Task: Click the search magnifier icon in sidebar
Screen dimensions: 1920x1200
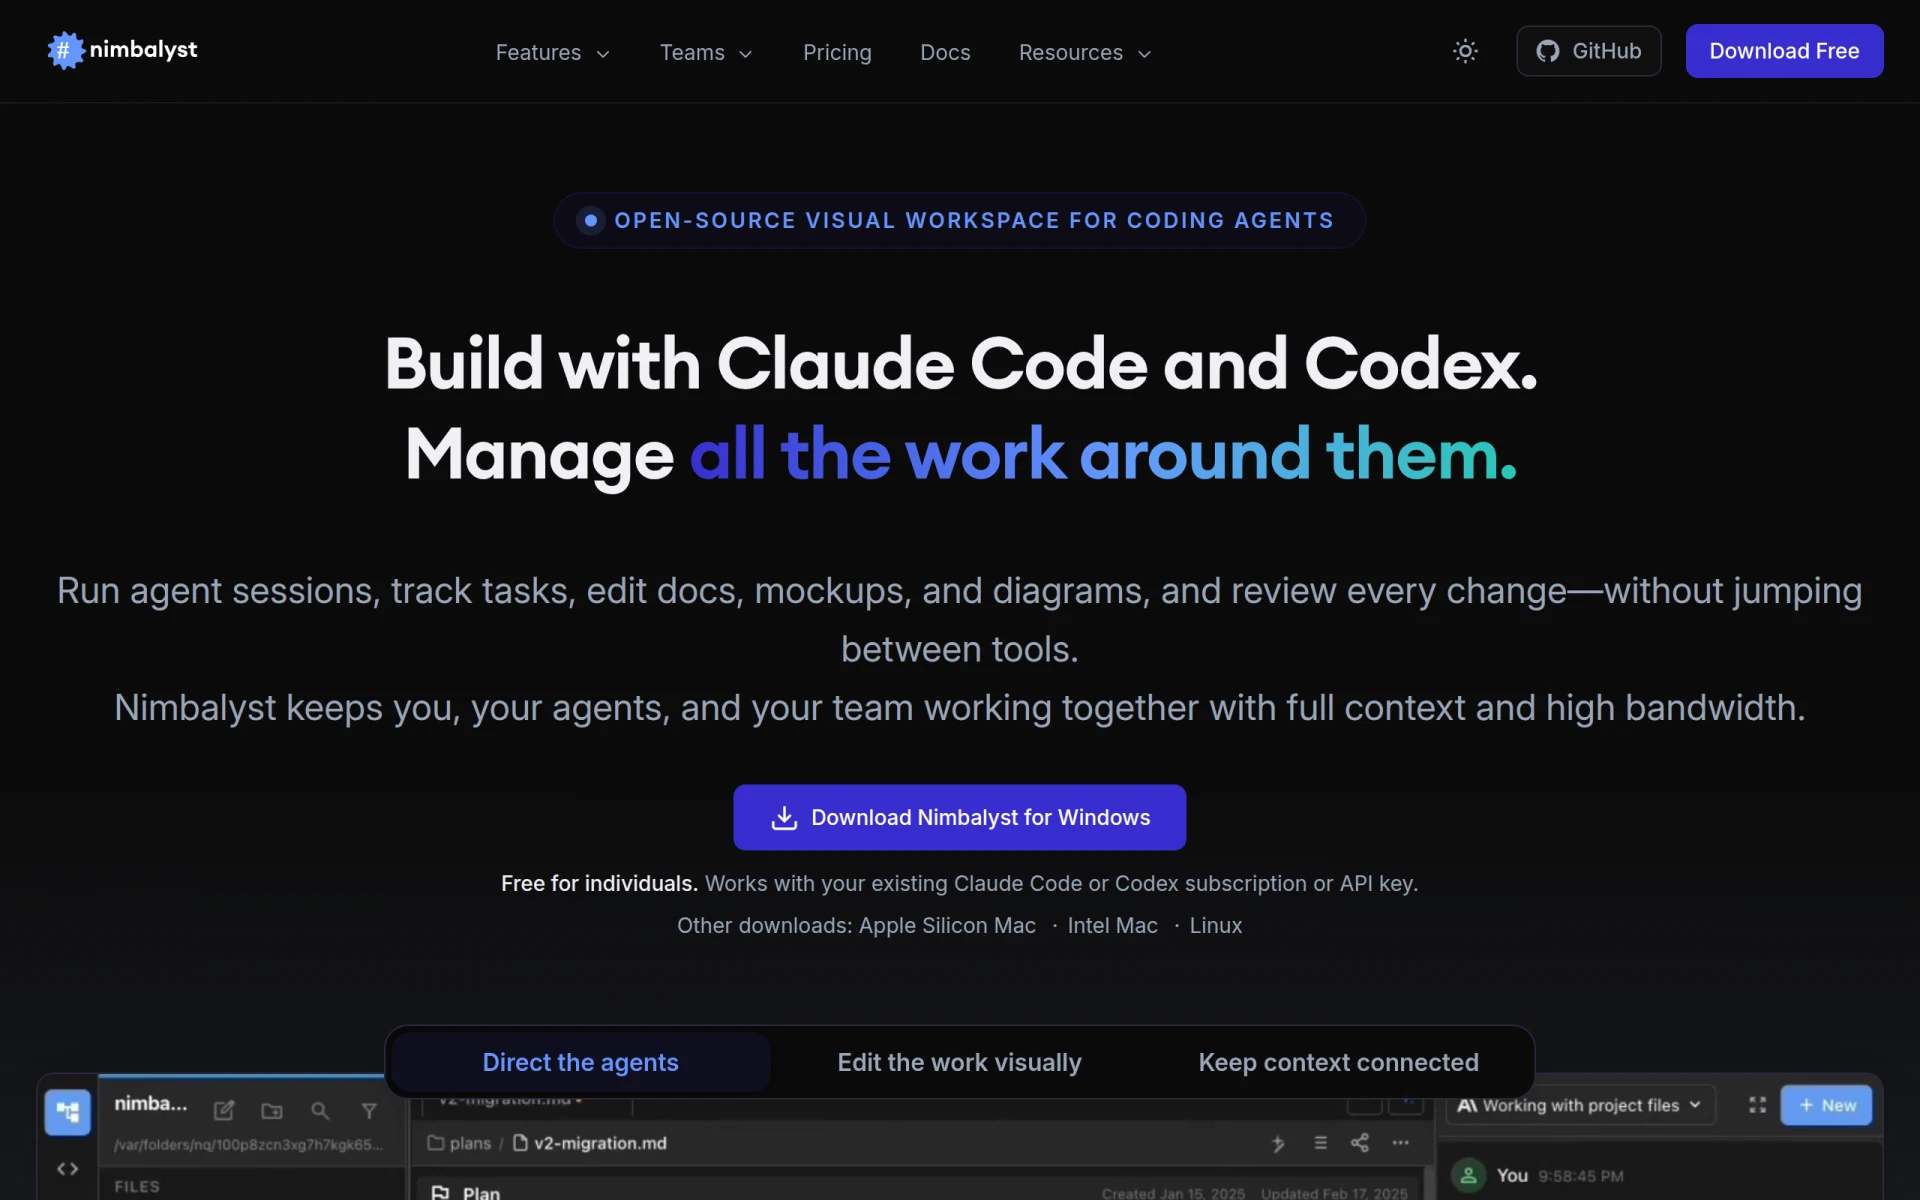Action: pyautogui.click(x=320, y=1111)
